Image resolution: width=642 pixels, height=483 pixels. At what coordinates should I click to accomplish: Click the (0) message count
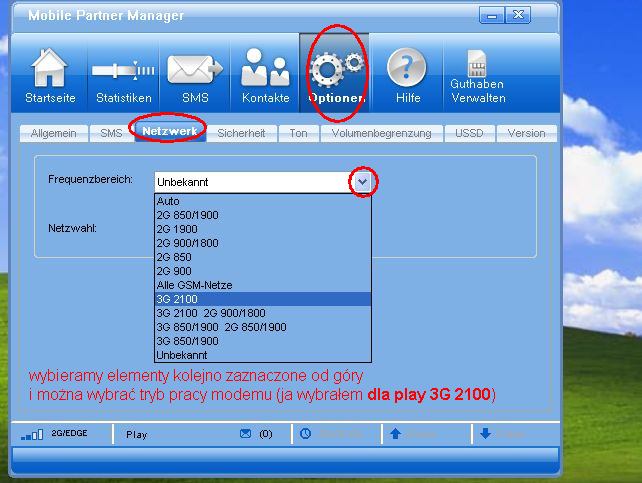[x=265, y=434]
